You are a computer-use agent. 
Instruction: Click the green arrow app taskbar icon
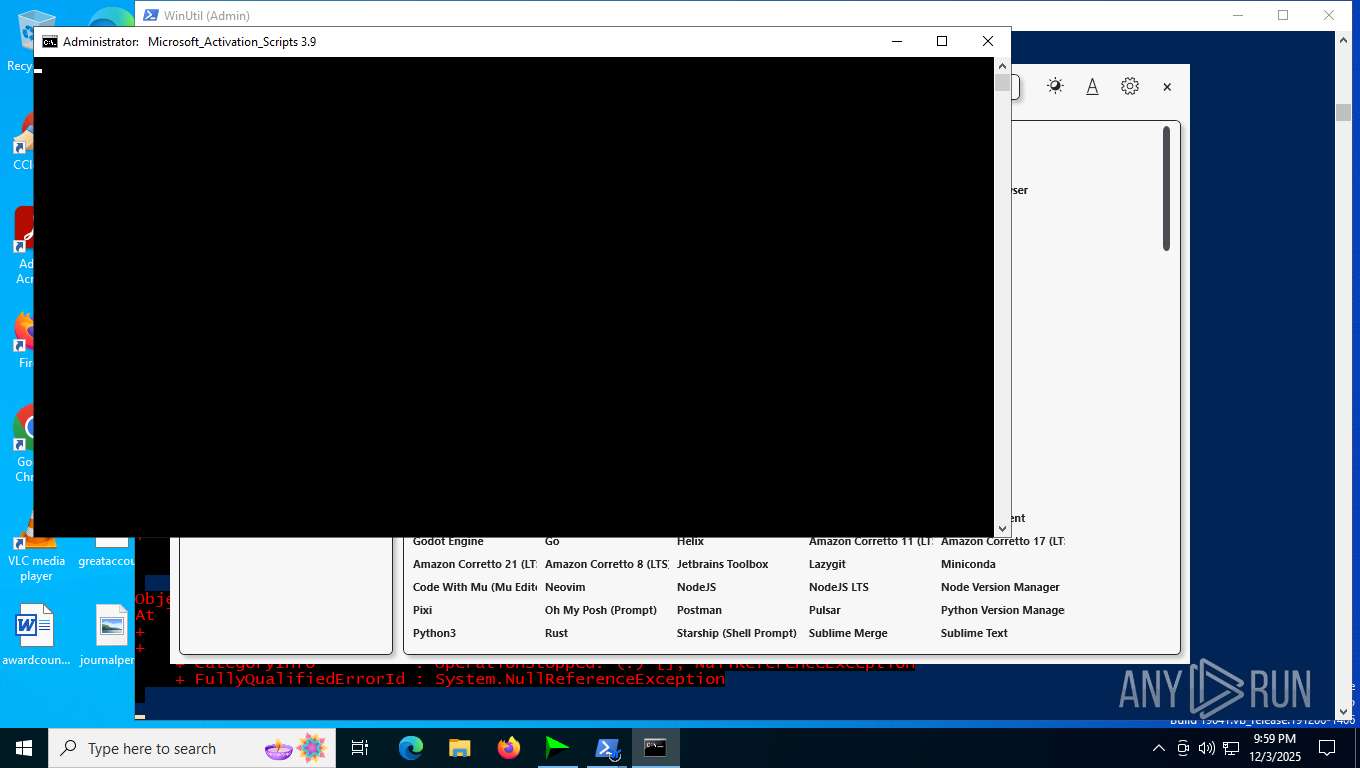(x=557, y=748)
